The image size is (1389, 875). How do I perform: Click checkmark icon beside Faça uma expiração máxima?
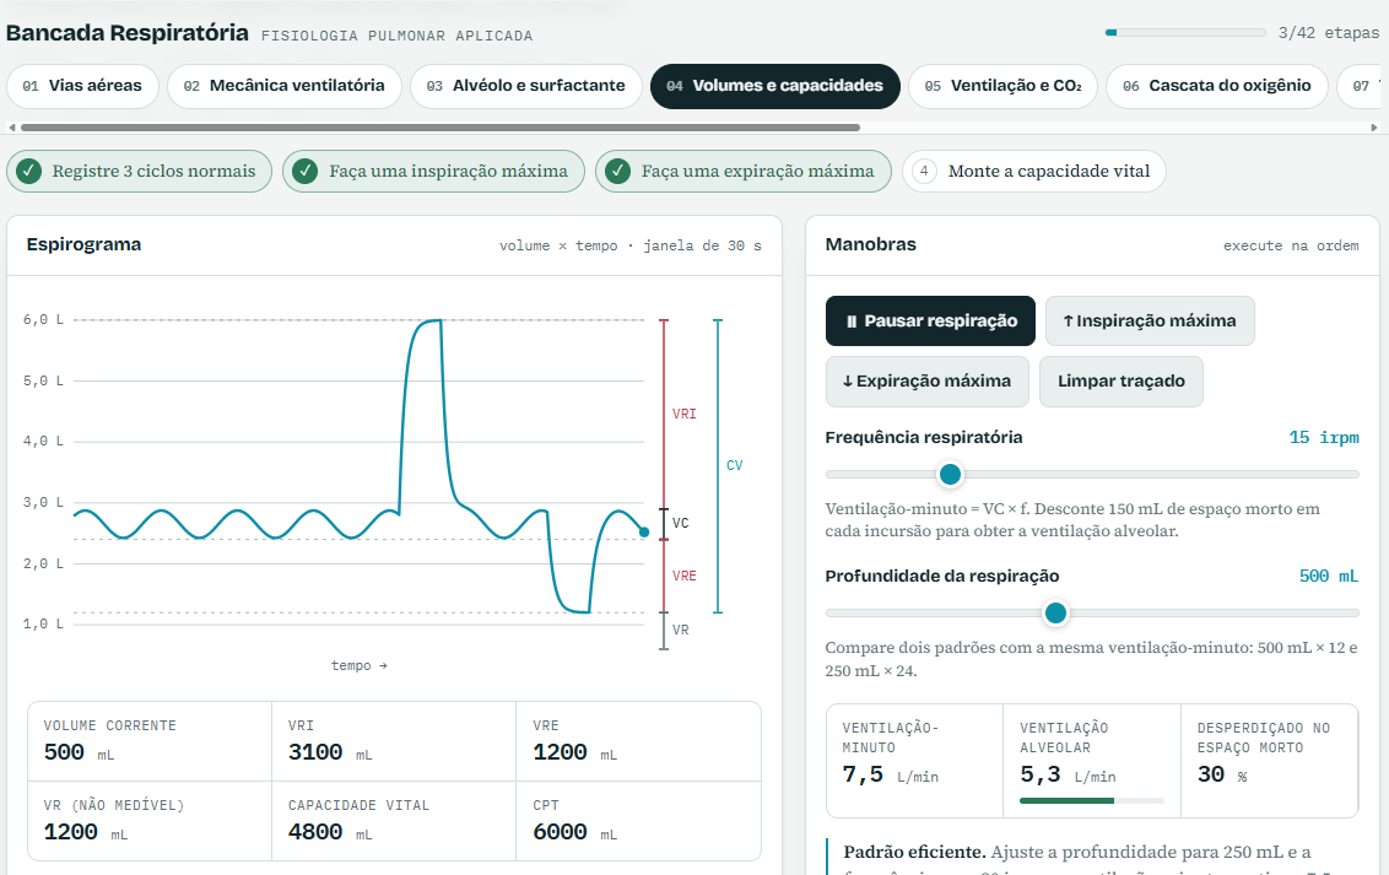[618, 171]
